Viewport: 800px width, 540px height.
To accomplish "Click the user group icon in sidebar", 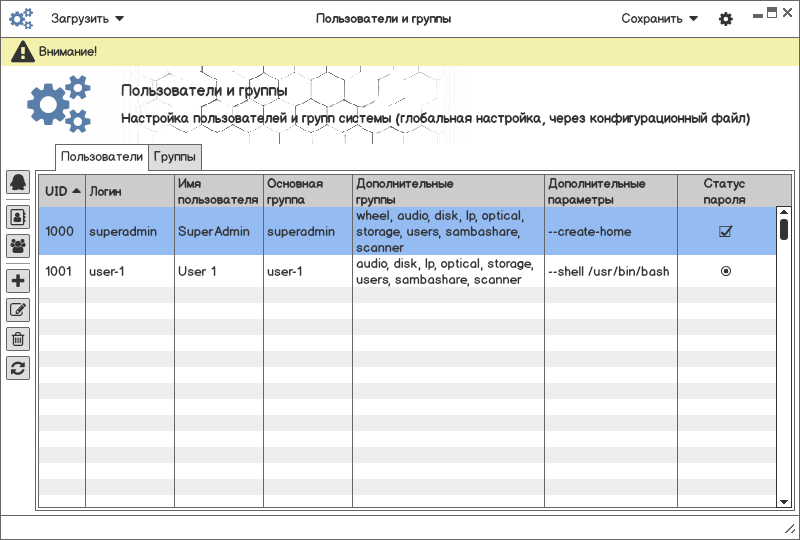I will tap(18, 244).
